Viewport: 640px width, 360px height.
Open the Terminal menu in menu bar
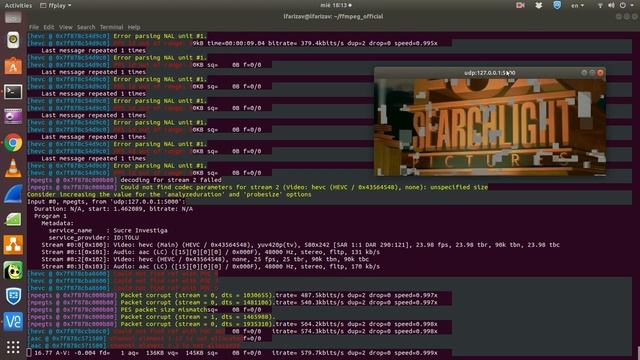(x=111, y=27)
